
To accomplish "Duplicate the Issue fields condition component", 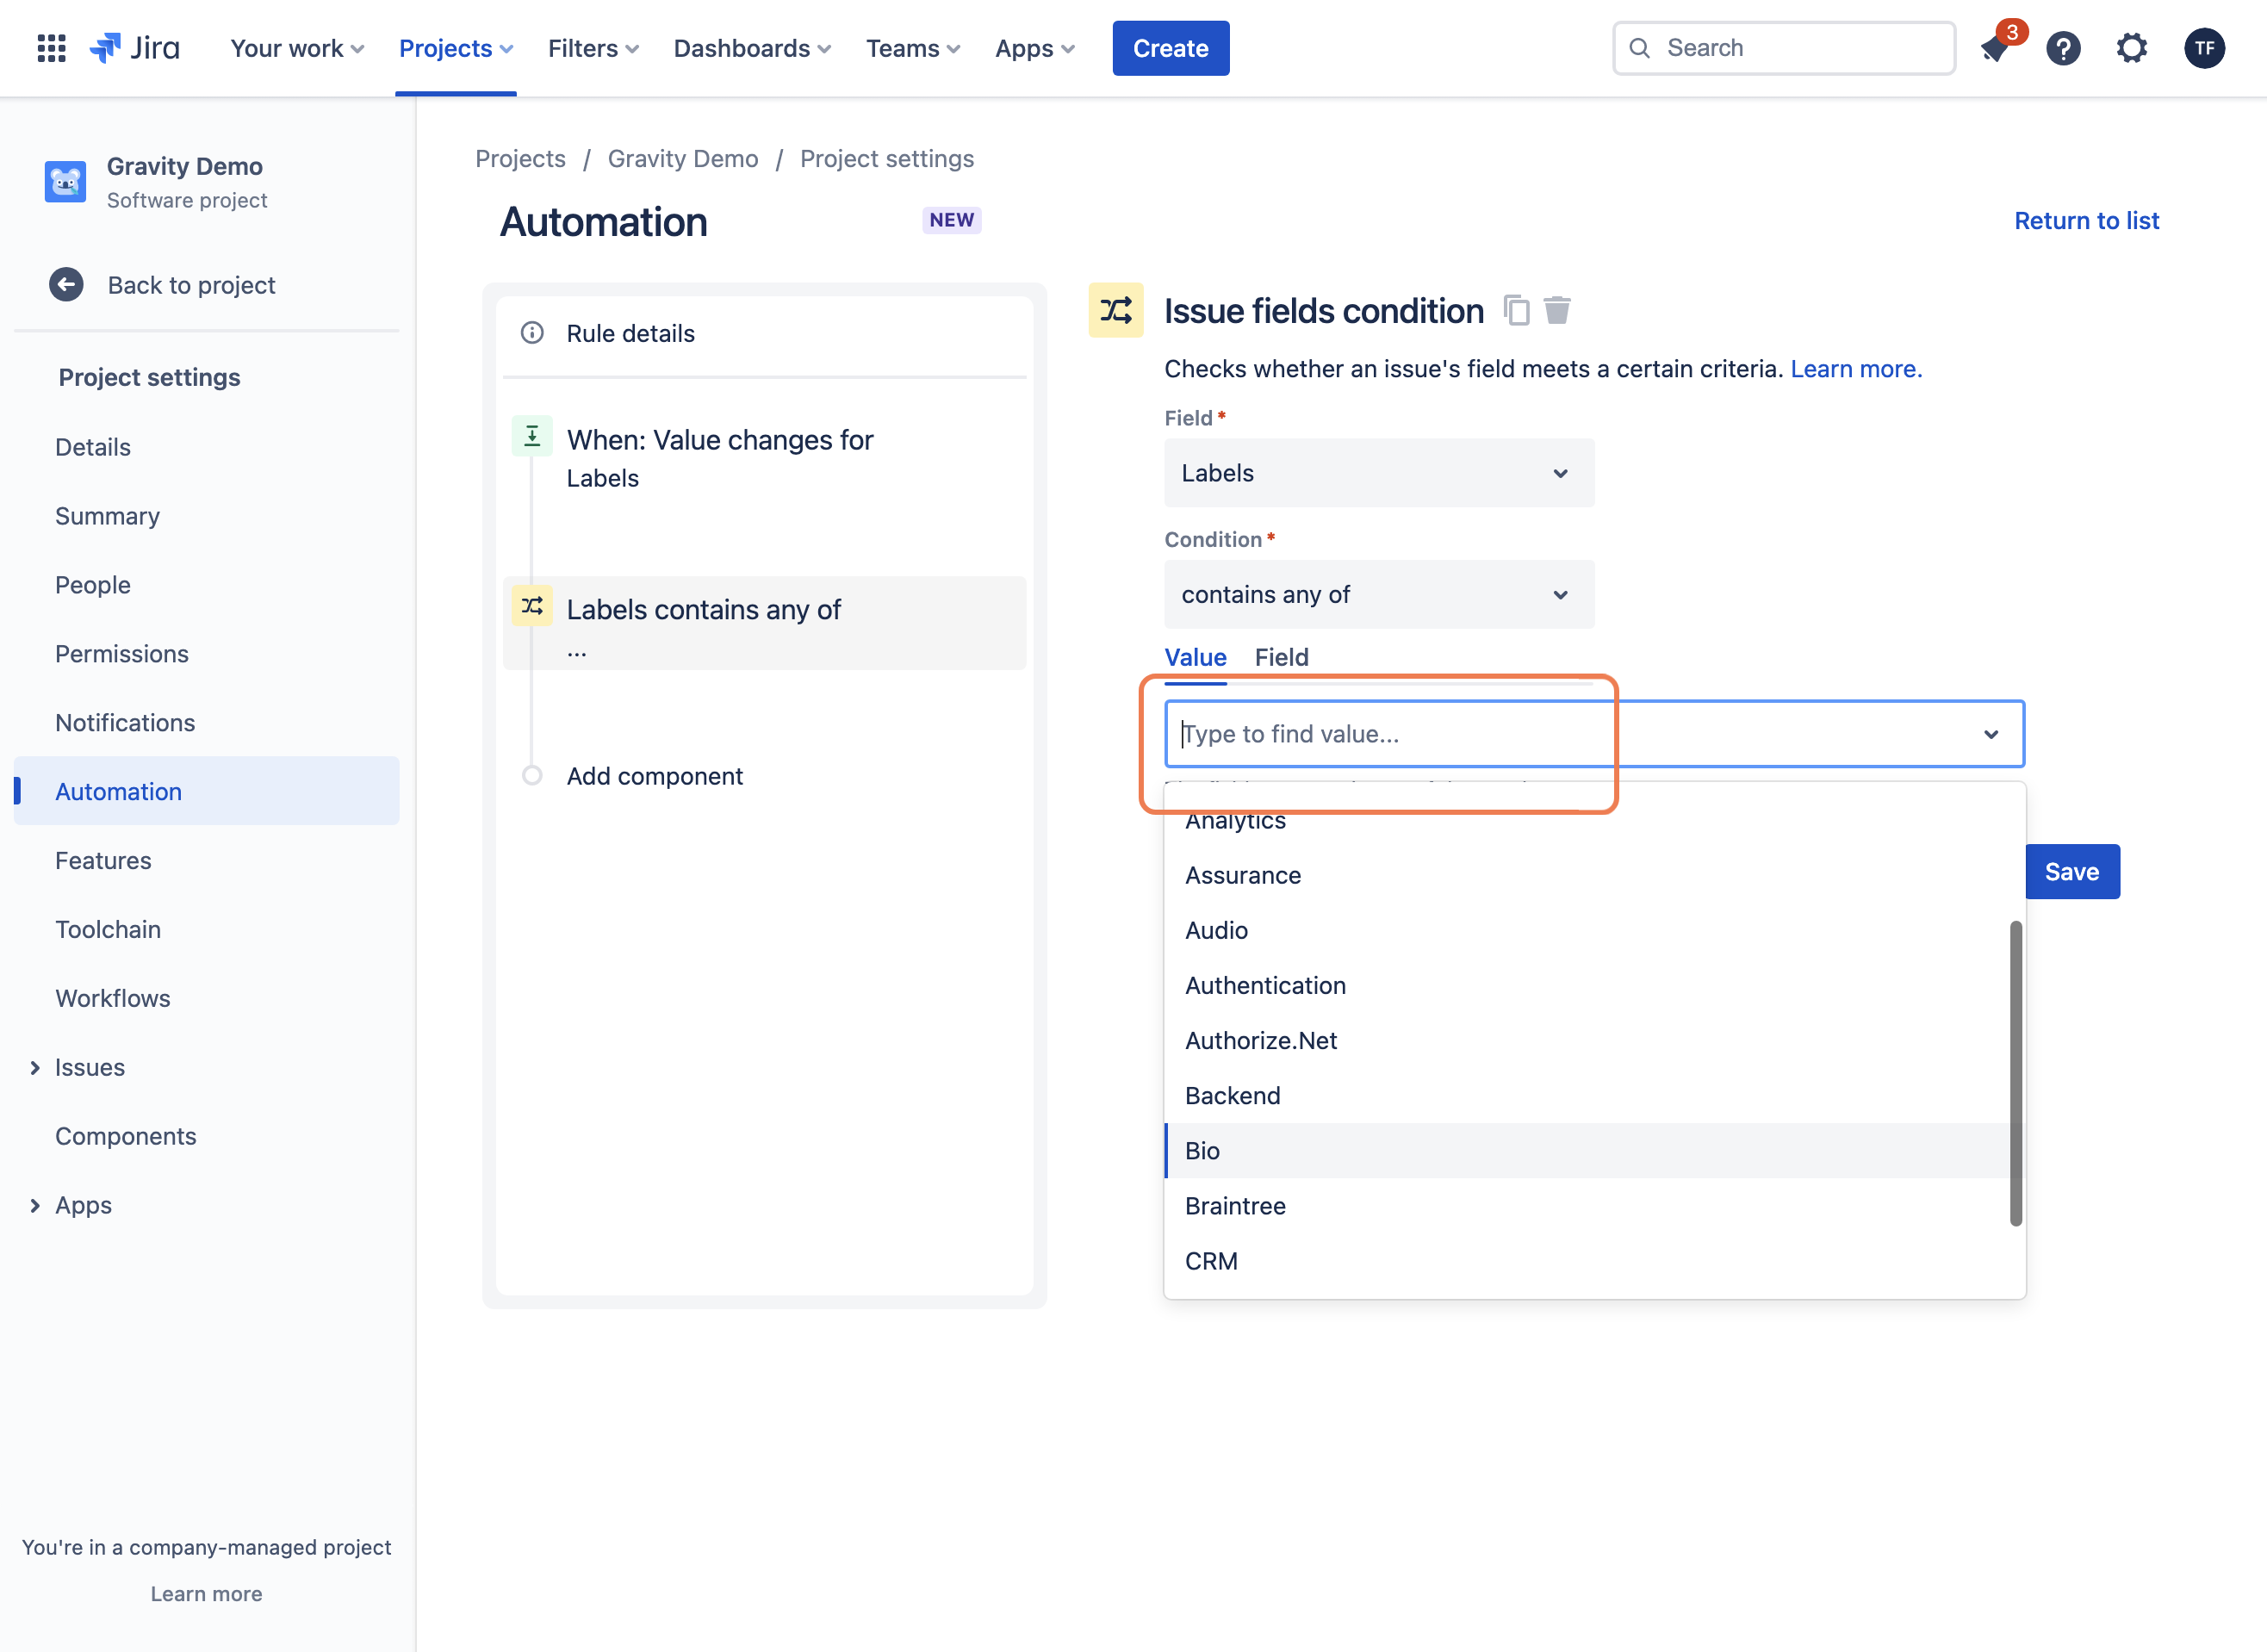I will click(1517, 311).
